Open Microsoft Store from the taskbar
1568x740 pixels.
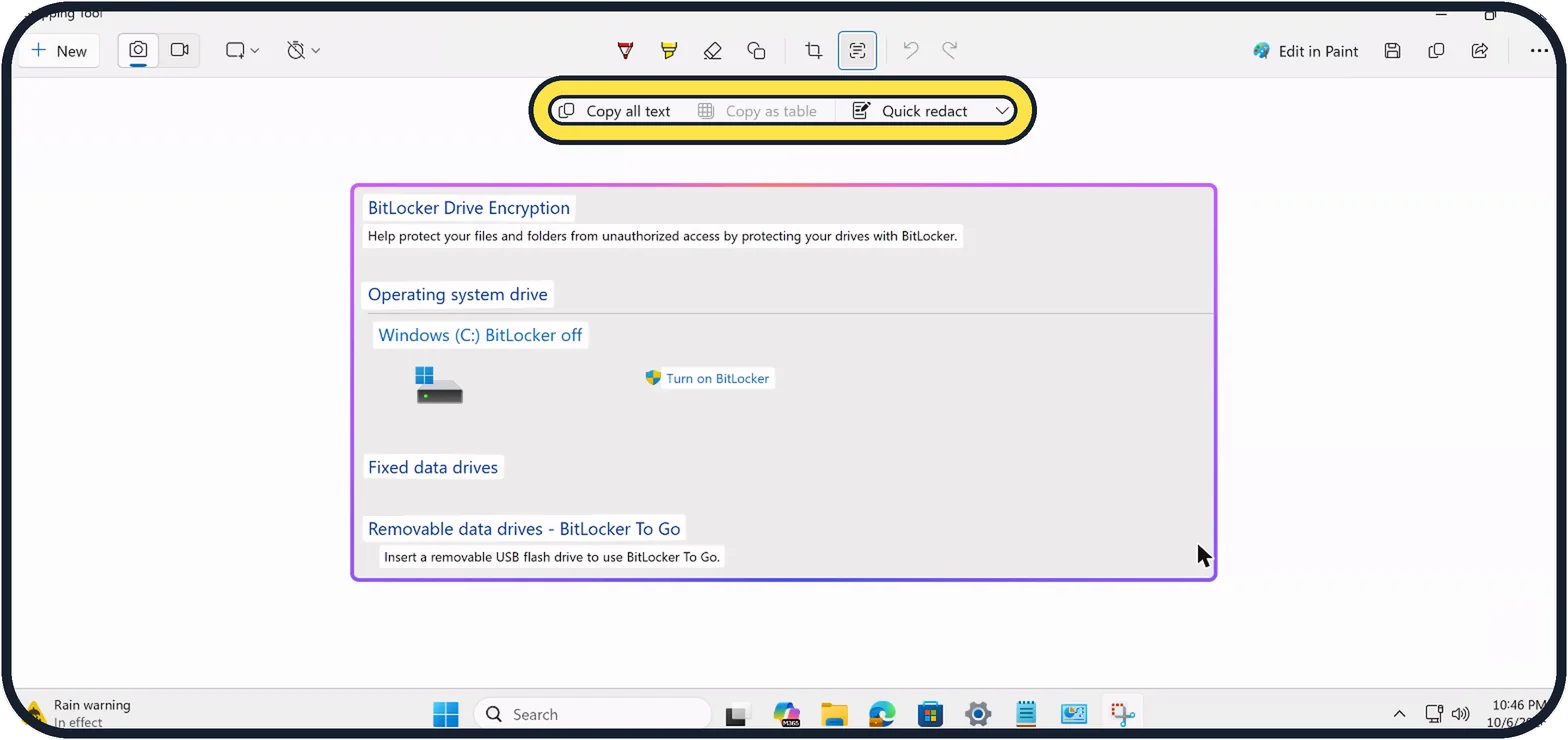point(930,714)
